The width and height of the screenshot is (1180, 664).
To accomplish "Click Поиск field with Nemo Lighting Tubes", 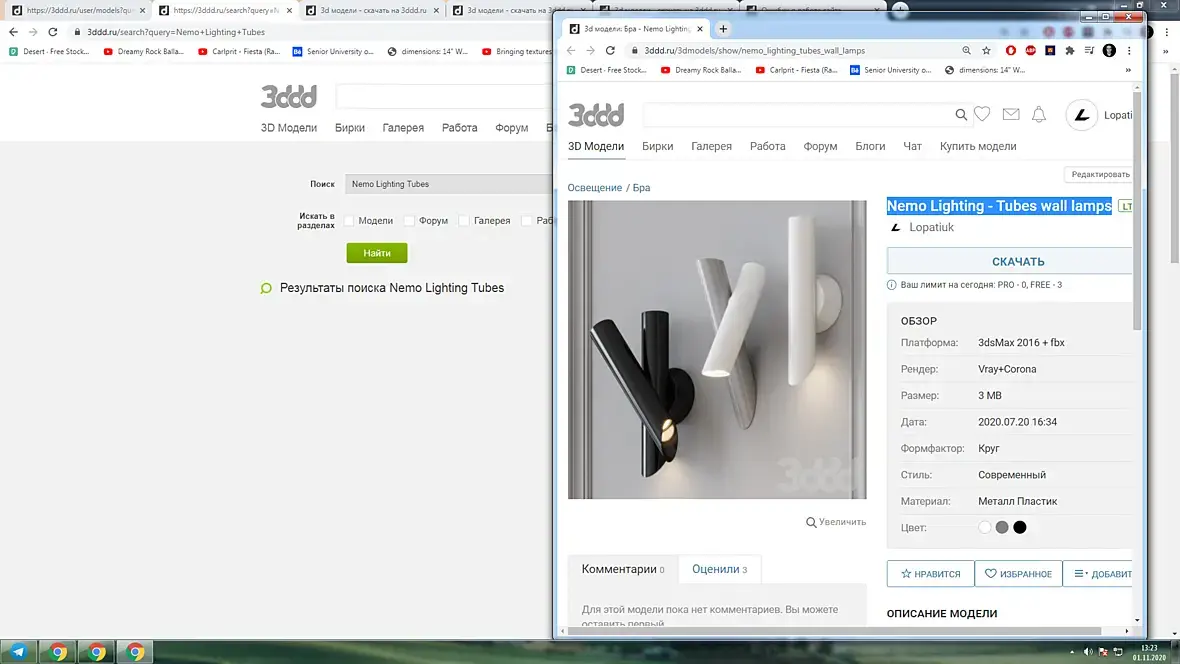I will pos(449,184).
